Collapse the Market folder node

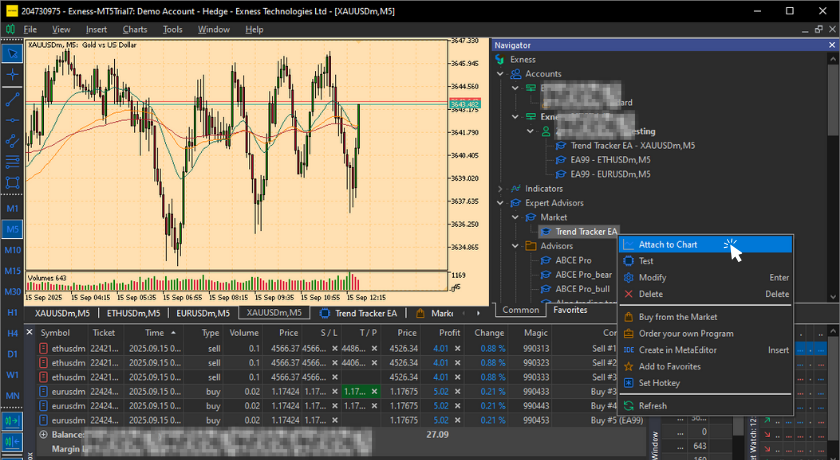tap(515, 217)
